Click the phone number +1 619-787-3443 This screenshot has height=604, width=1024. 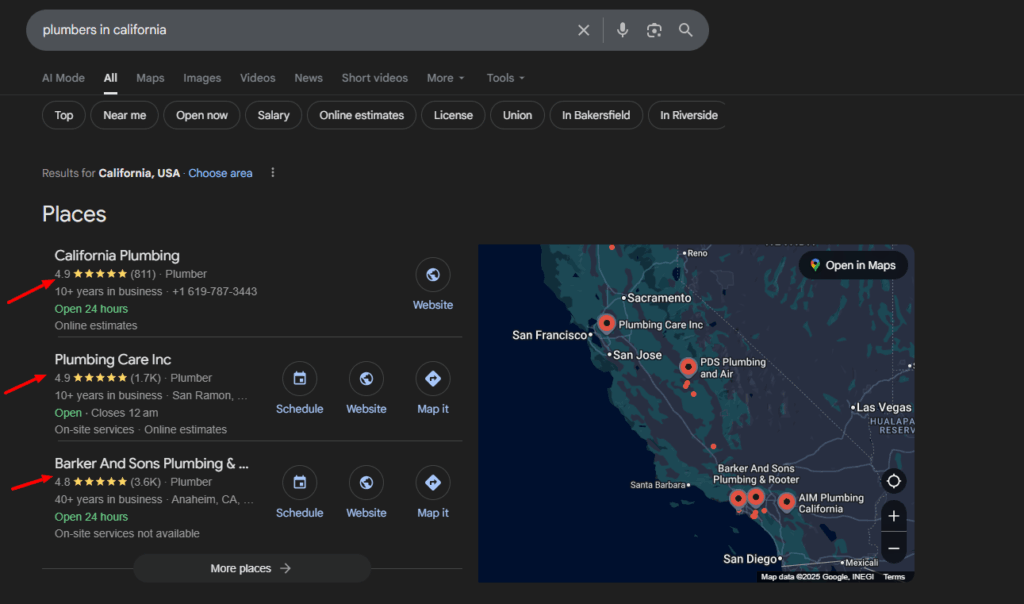tap(214, 291)
